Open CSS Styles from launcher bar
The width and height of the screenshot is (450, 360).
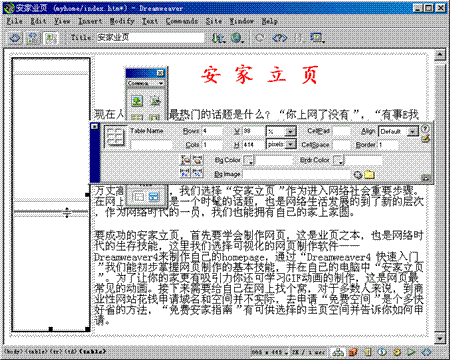(x=382, y=352)
